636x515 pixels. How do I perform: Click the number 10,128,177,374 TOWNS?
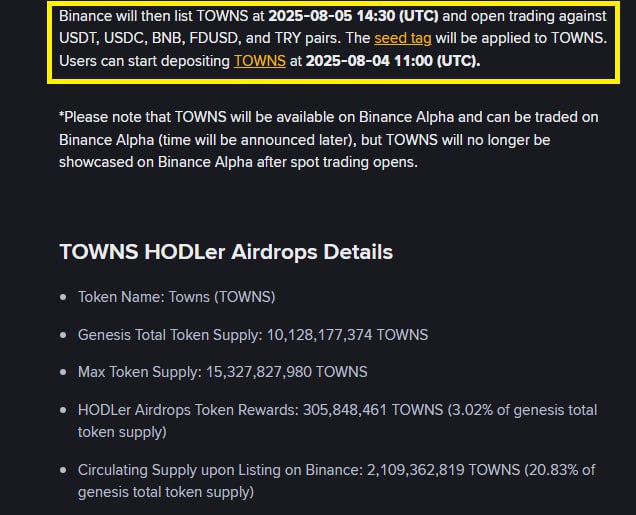(x=347, y=335)
